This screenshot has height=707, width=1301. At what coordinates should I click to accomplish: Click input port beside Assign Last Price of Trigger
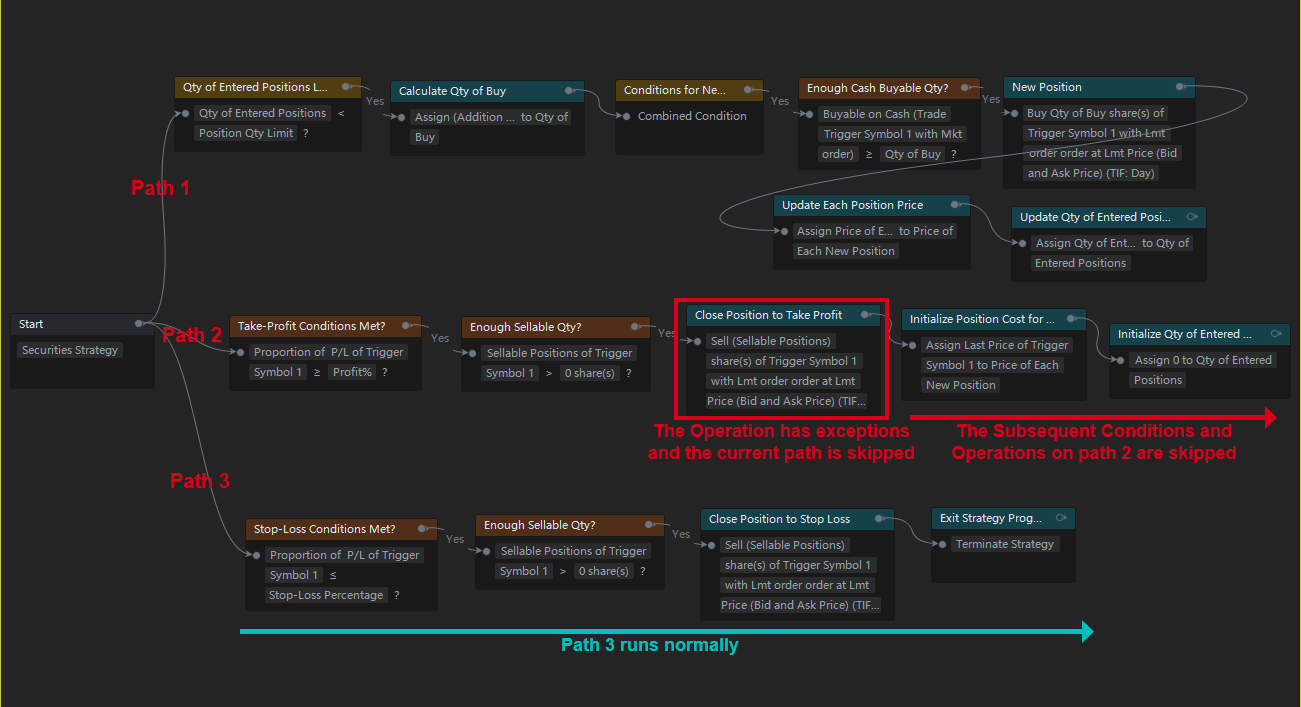point(911,345)
